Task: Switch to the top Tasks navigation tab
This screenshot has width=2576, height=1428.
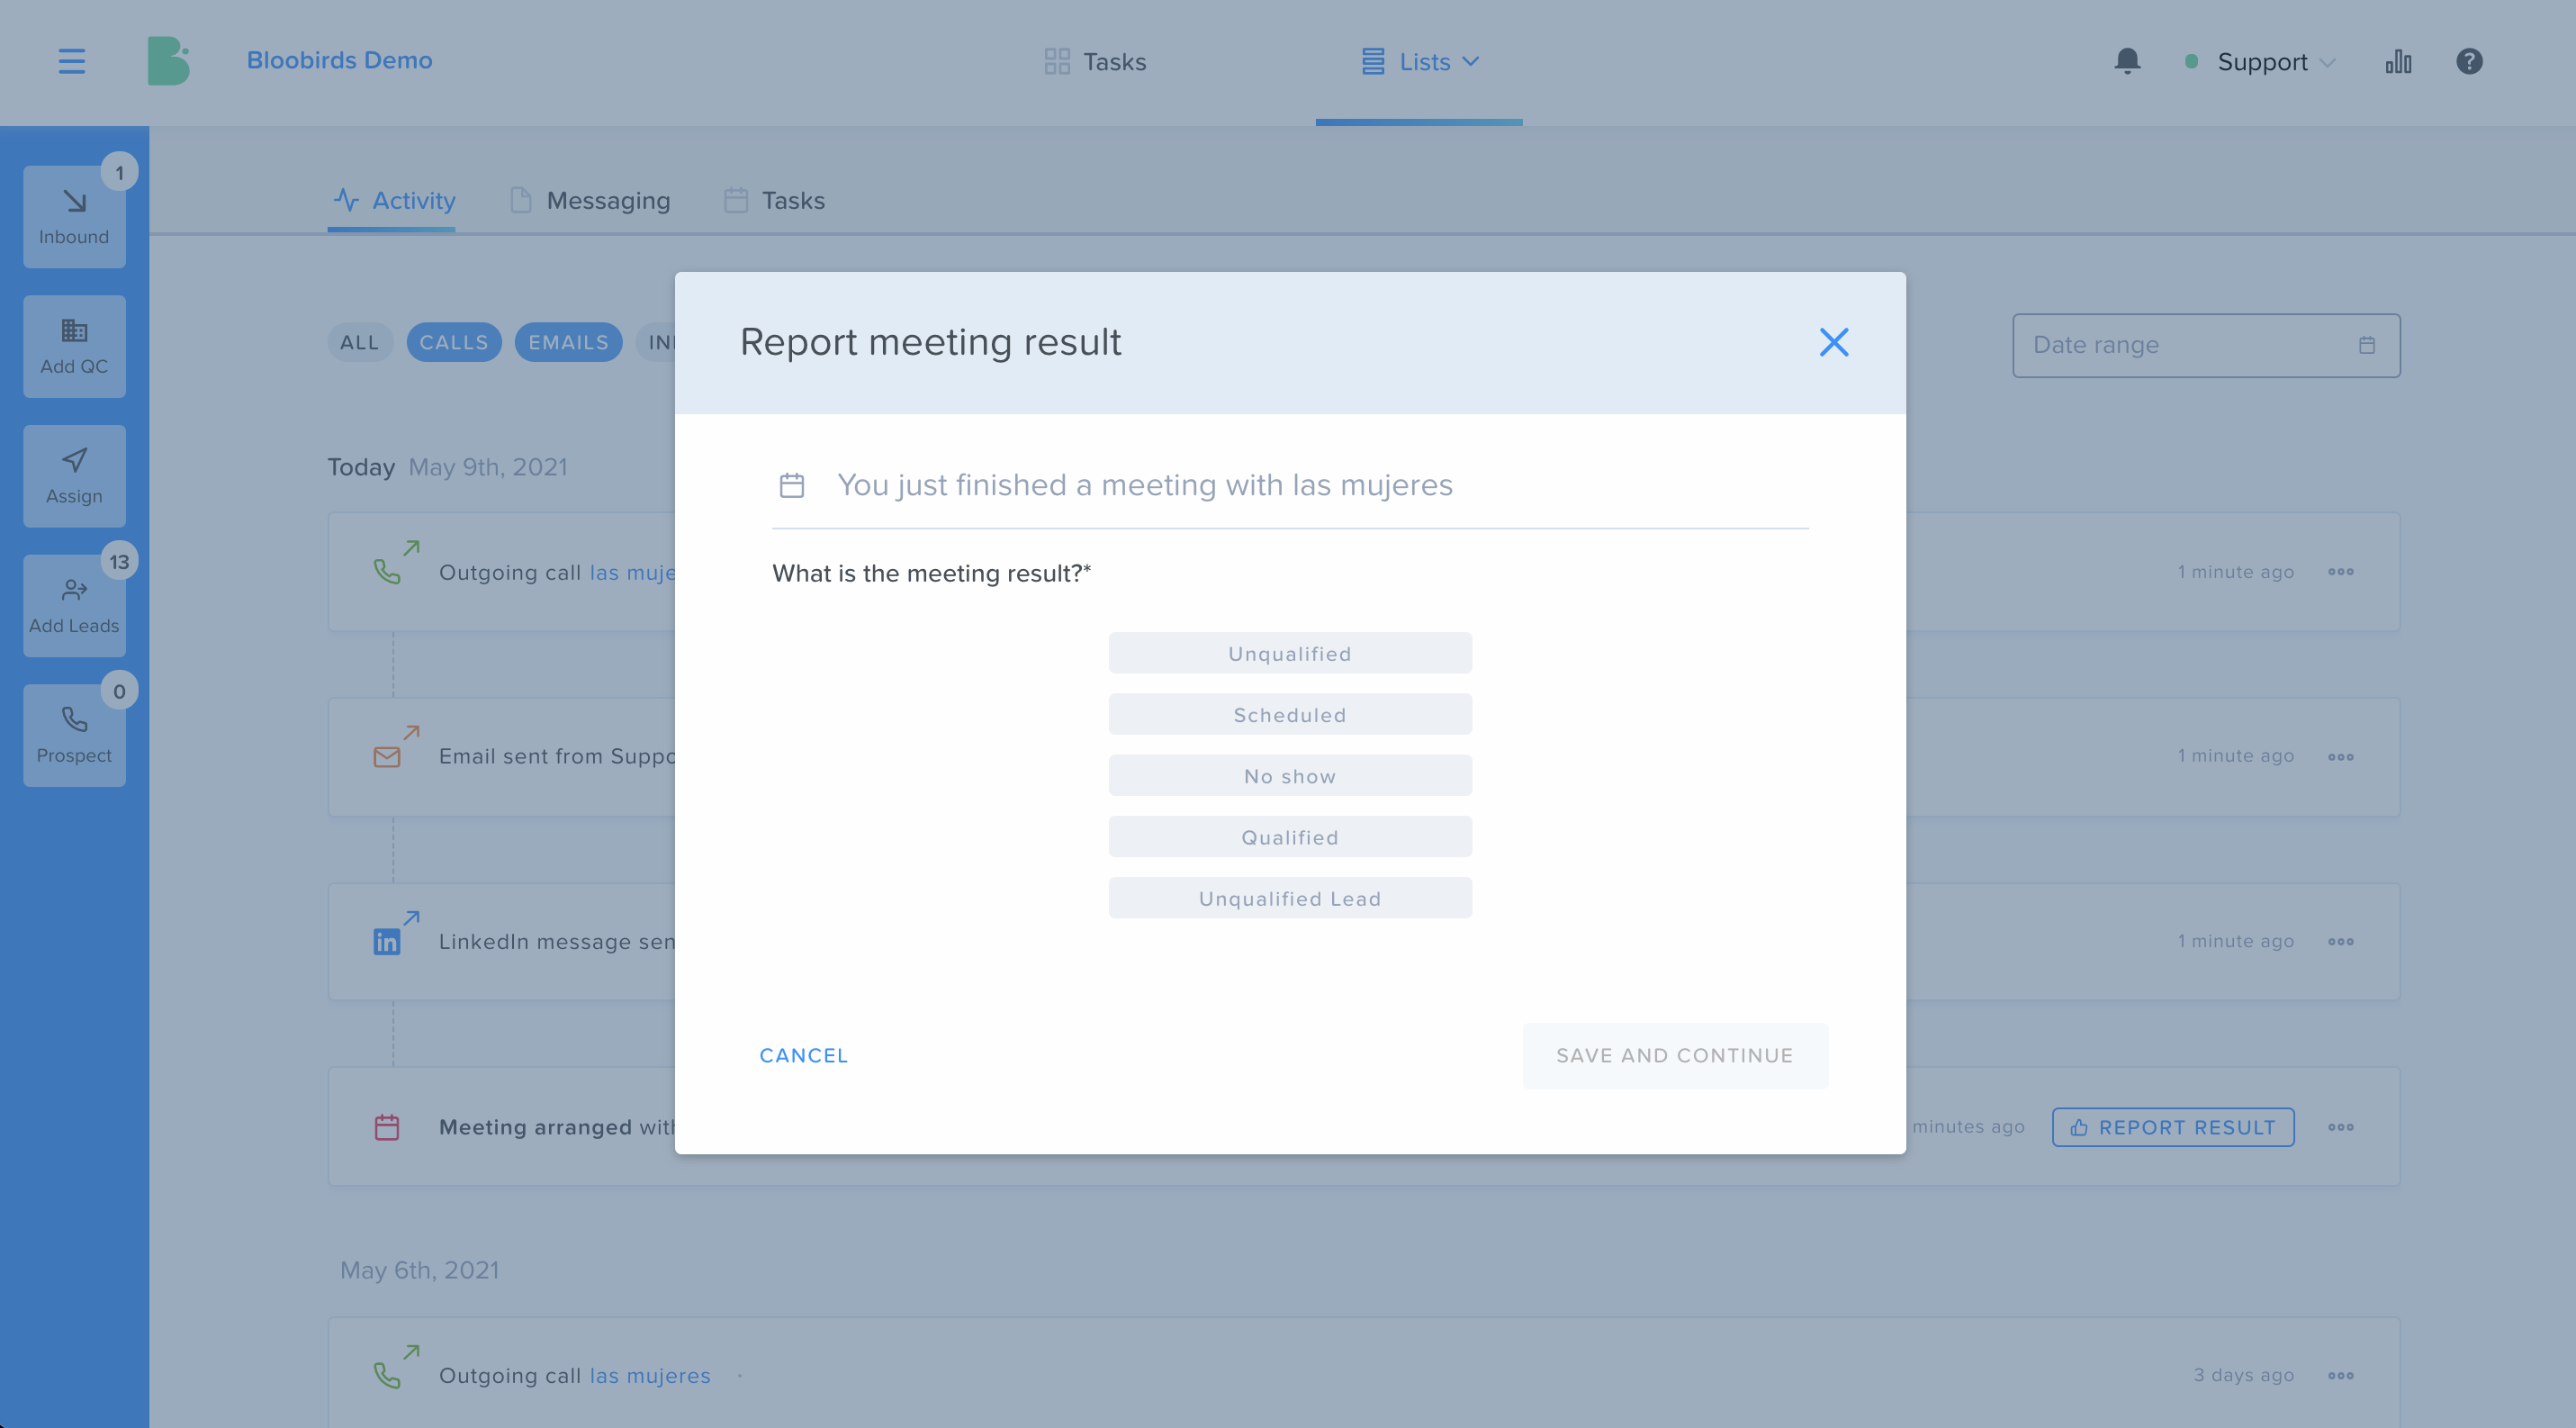Action: (x=1095, y=62)
